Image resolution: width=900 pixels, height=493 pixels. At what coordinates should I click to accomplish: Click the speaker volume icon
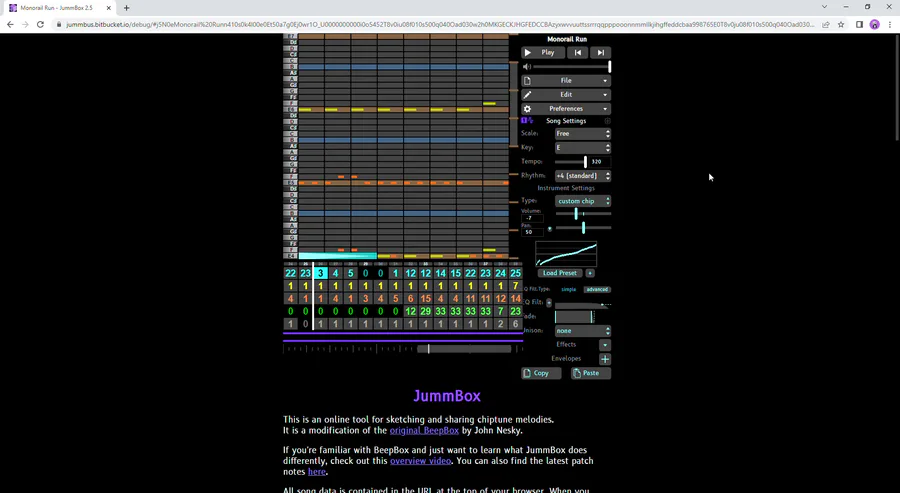pos(527,67)
